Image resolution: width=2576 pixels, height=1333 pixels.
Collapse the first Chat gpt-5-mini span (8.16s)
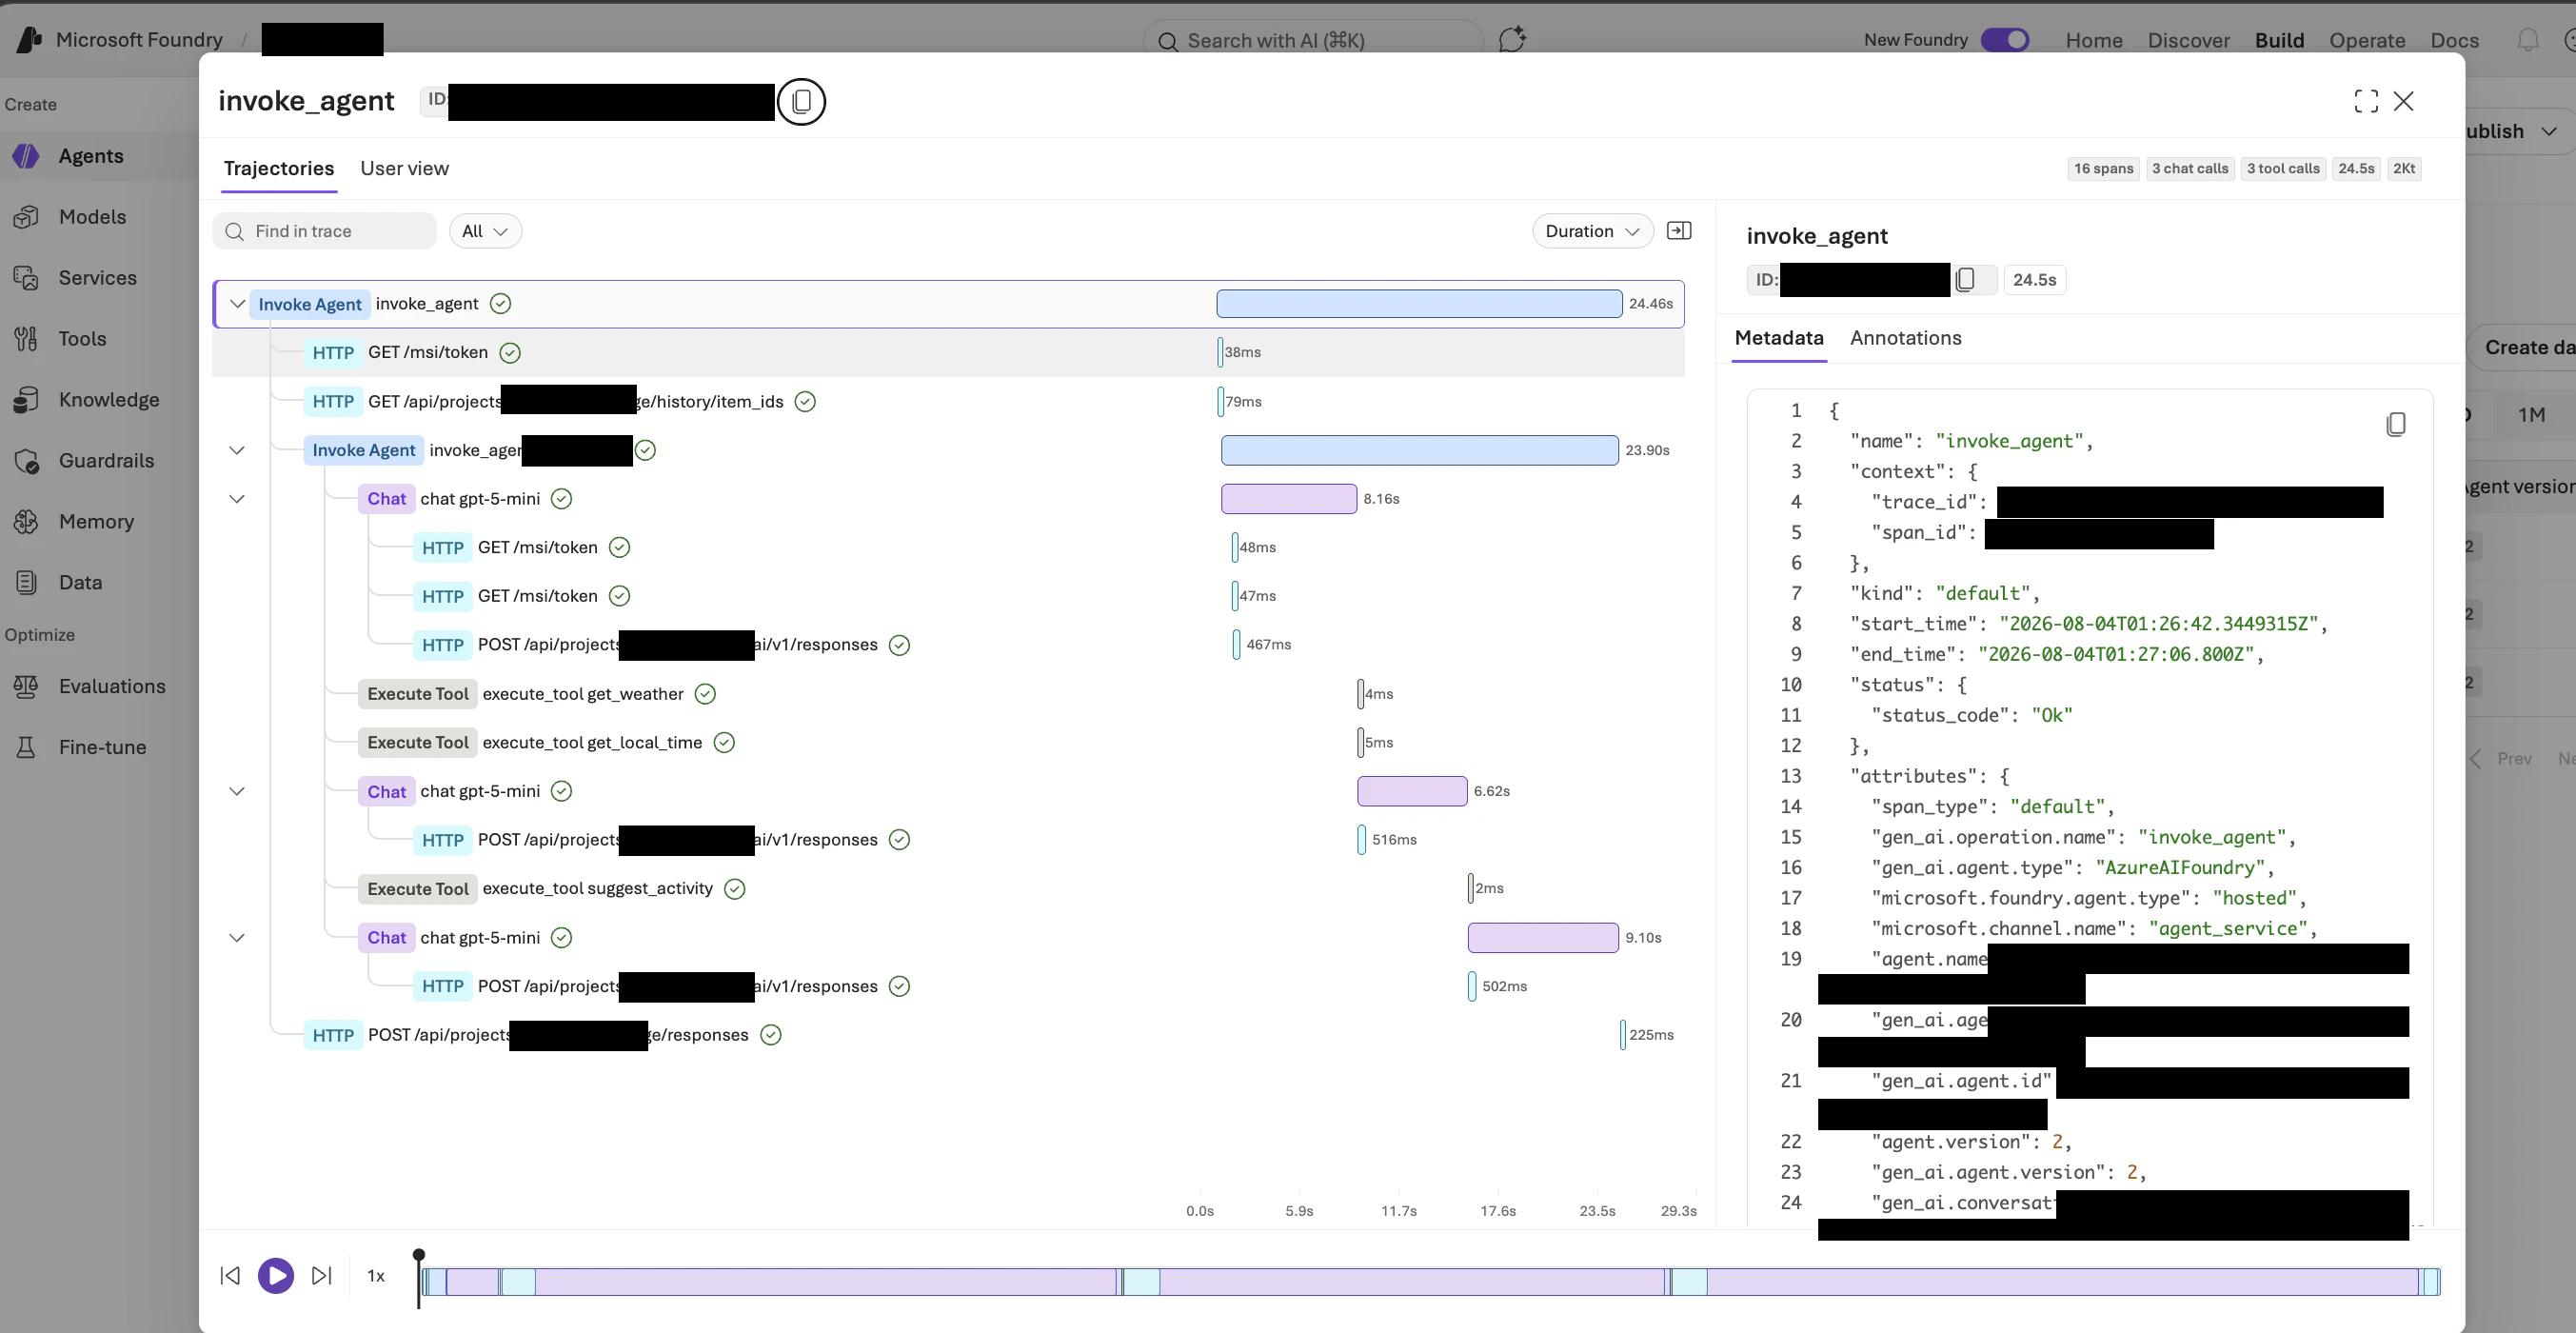(237, 499)
